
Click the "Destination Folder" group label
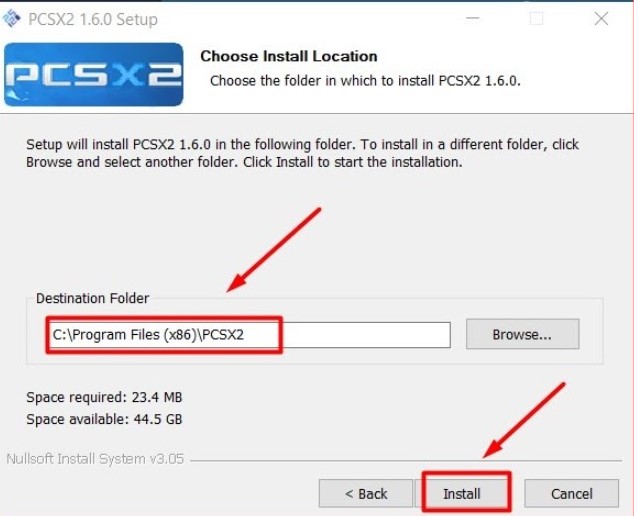[x=92, y=298]
